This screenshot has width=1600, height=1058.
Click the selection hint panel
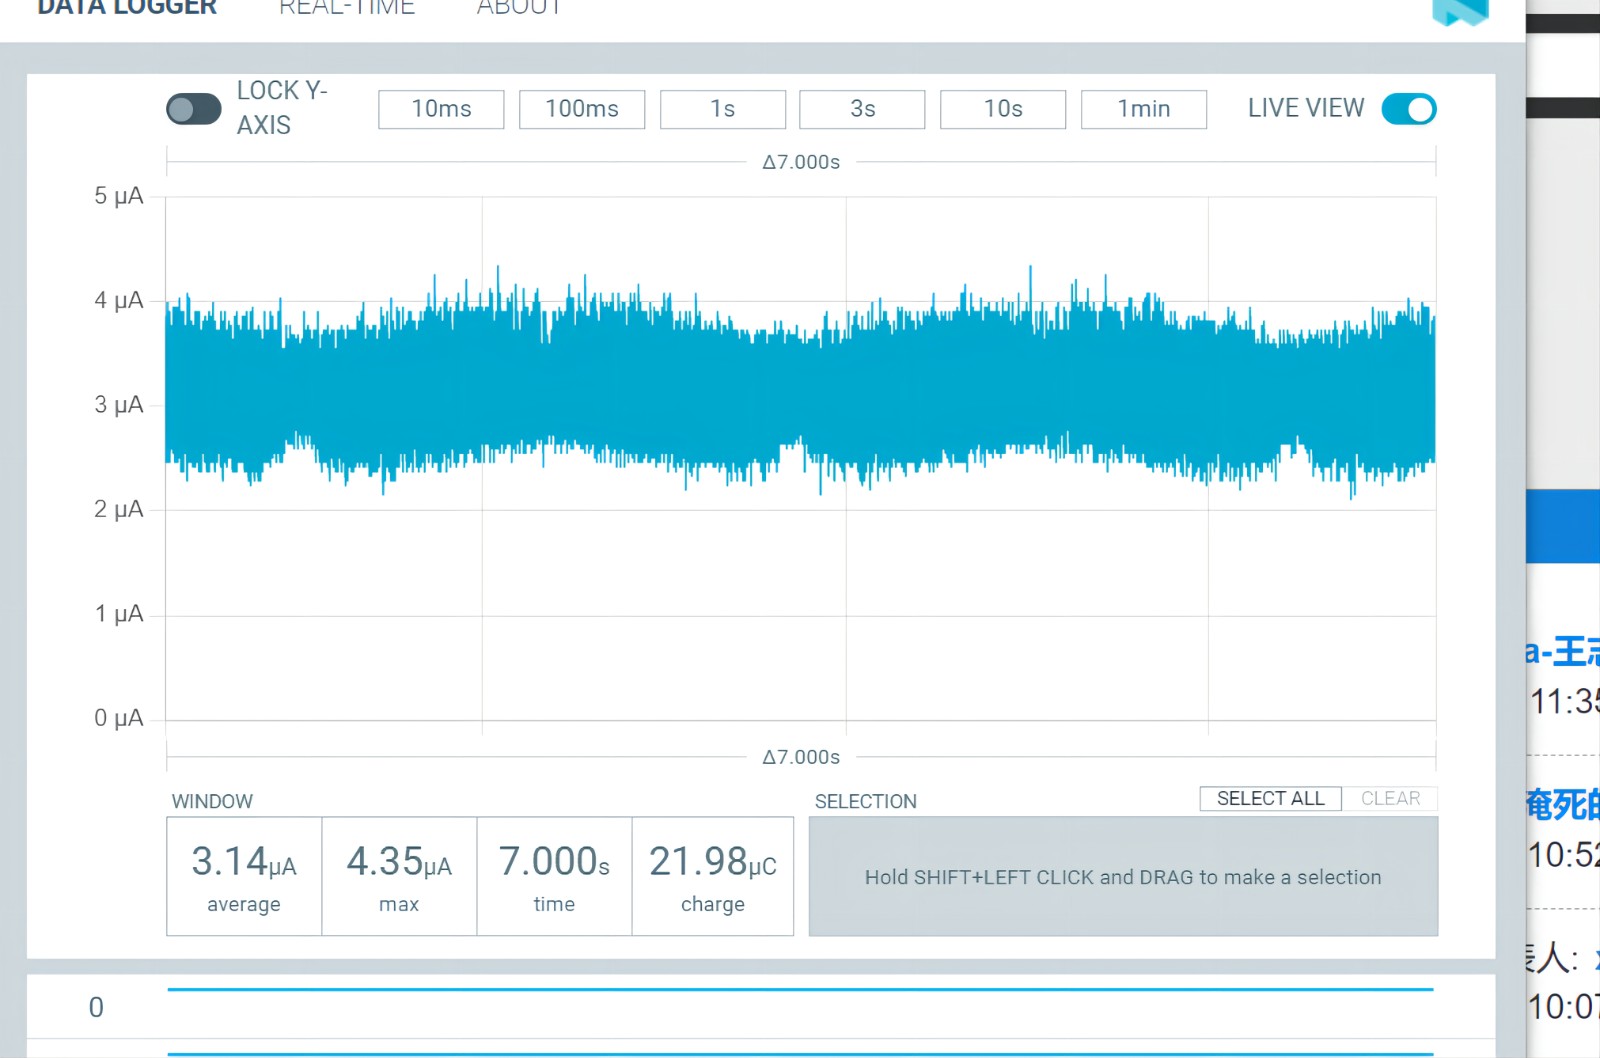pos(1123,877)
